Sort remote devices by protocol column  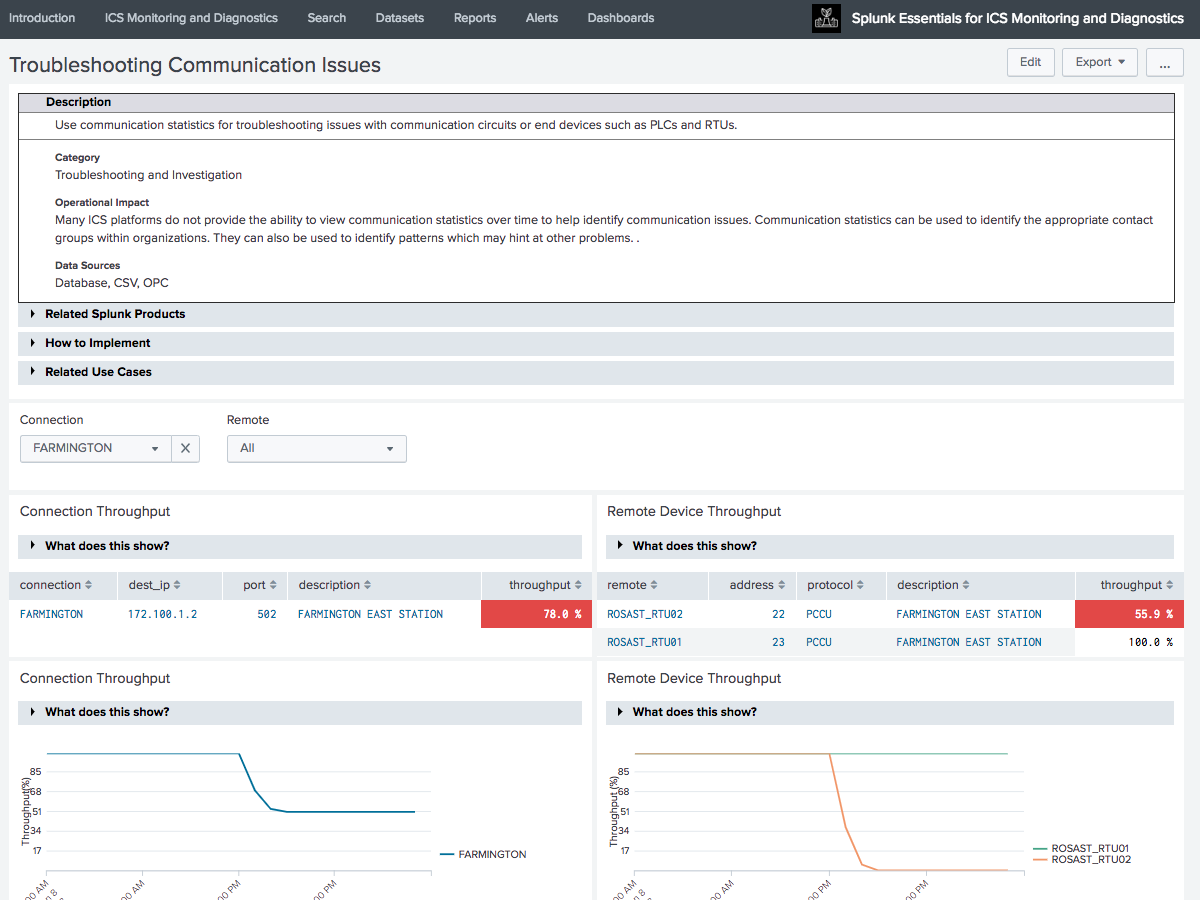[x=834, y=585]
